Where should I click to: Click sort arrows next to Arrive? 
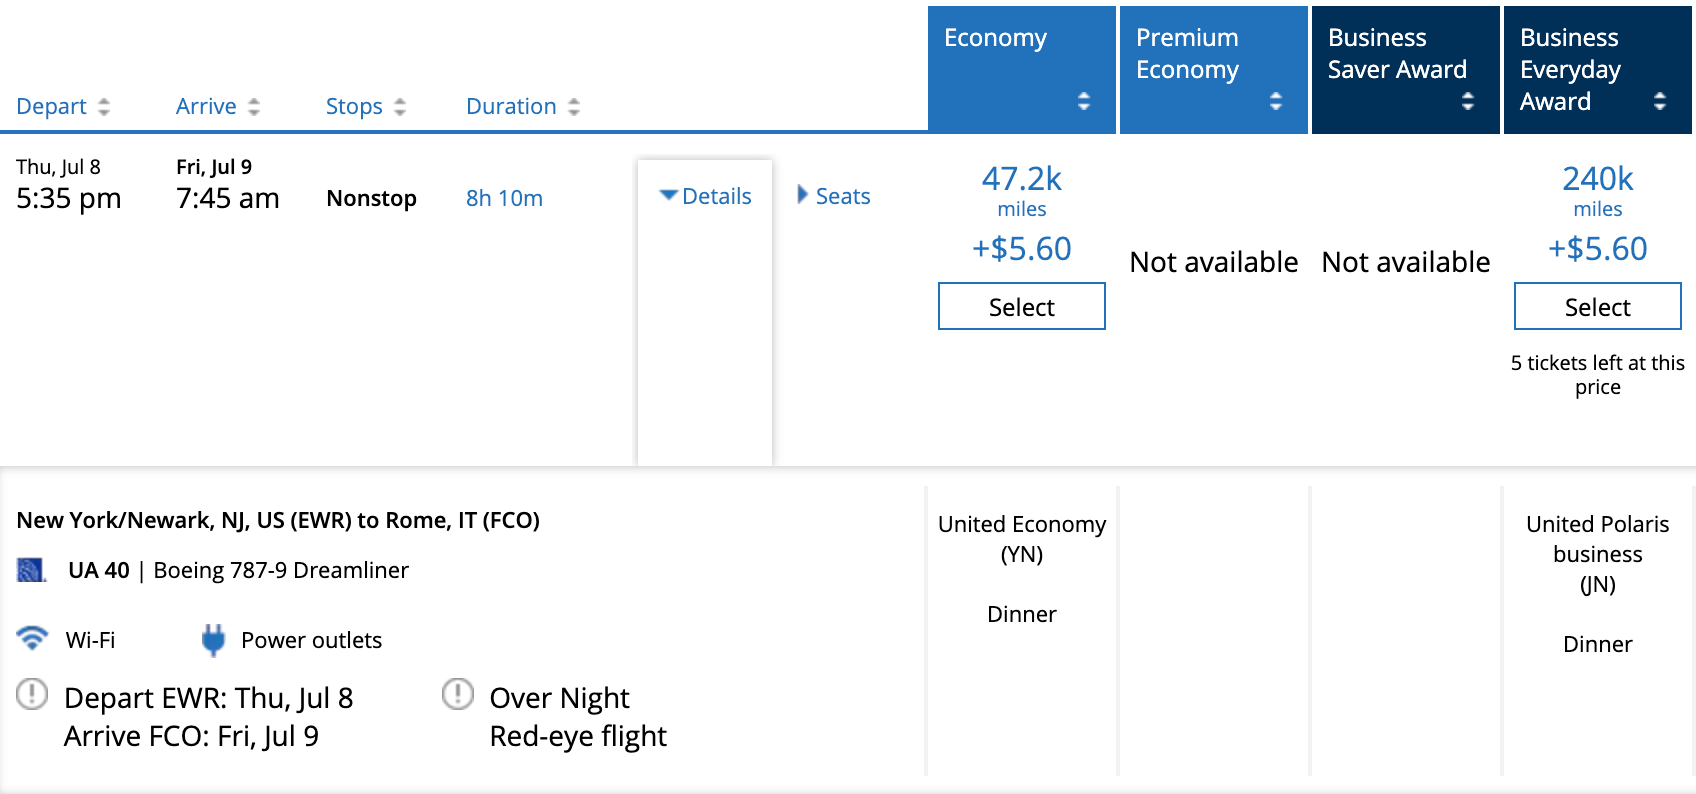(x=254, y=107)
